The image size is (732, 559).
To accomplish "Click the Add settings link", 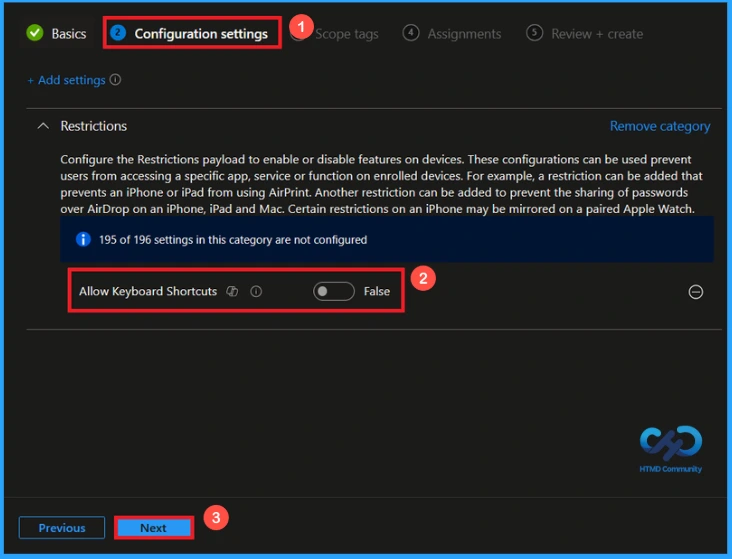I will tap(66, 80).
